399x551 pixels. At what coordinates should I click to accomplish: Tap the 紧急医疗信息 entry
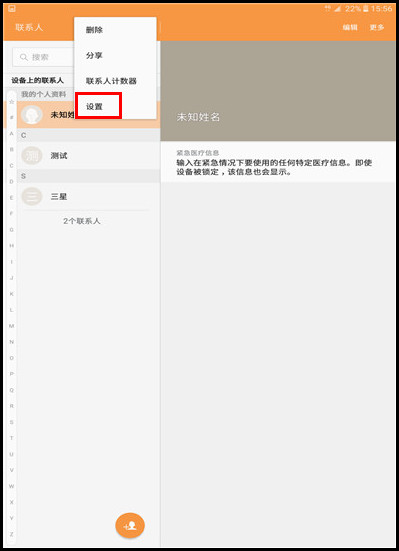(x=278, y=162)
